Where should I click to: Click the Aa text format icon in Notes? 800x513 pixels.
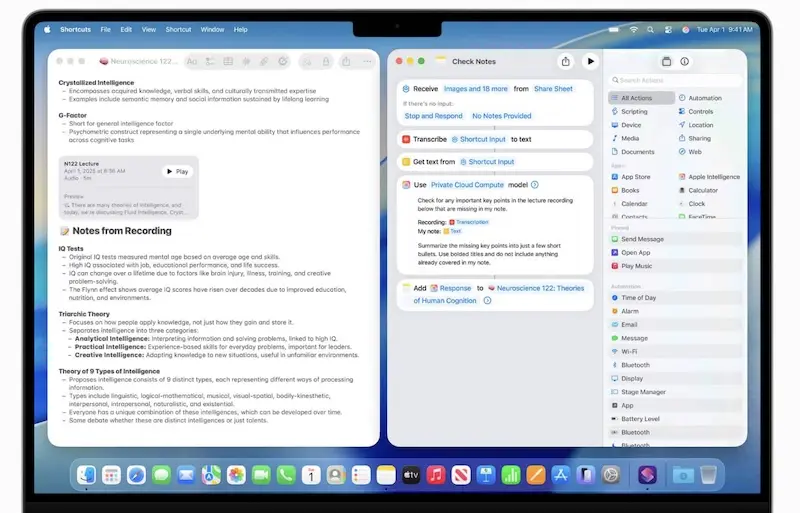coord(192,61)
